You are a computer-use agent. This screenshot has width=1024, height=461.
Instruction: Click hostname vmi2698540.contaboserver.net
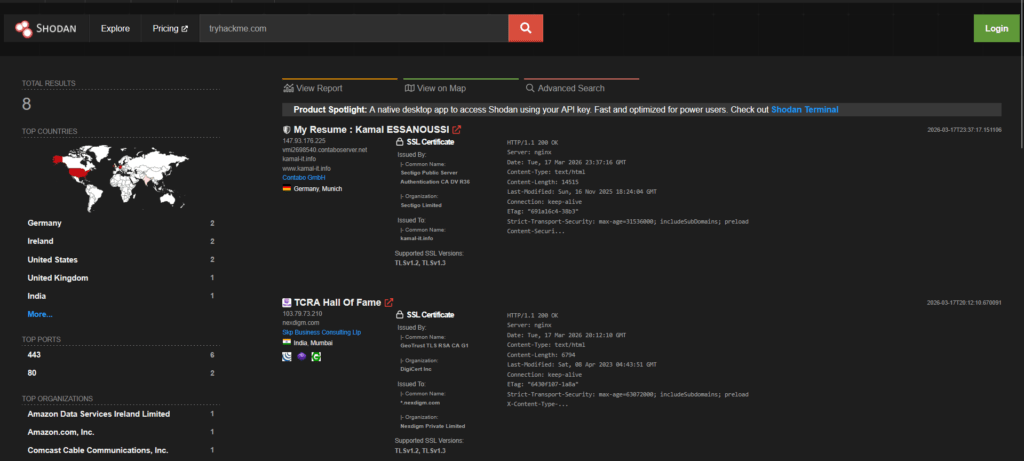[325, 150]
